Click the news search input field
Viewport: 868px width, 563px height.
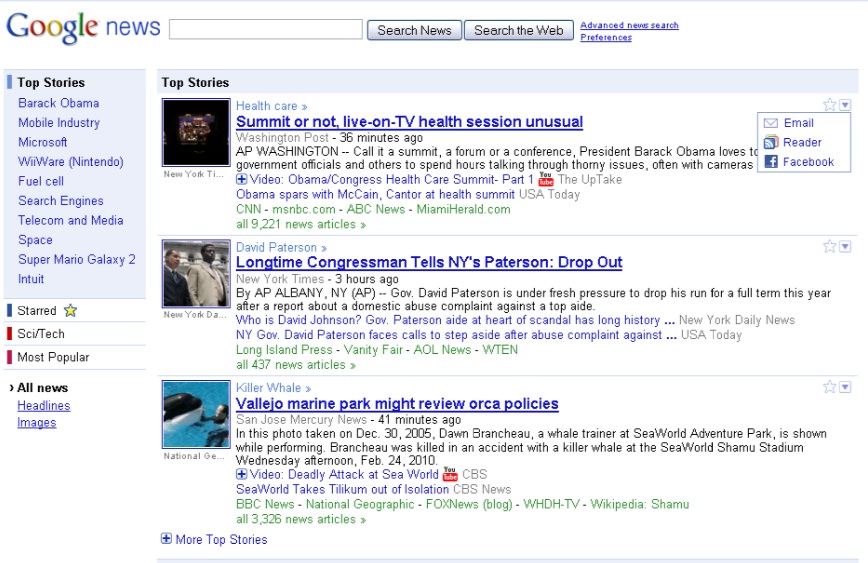(x=266, y=29)
